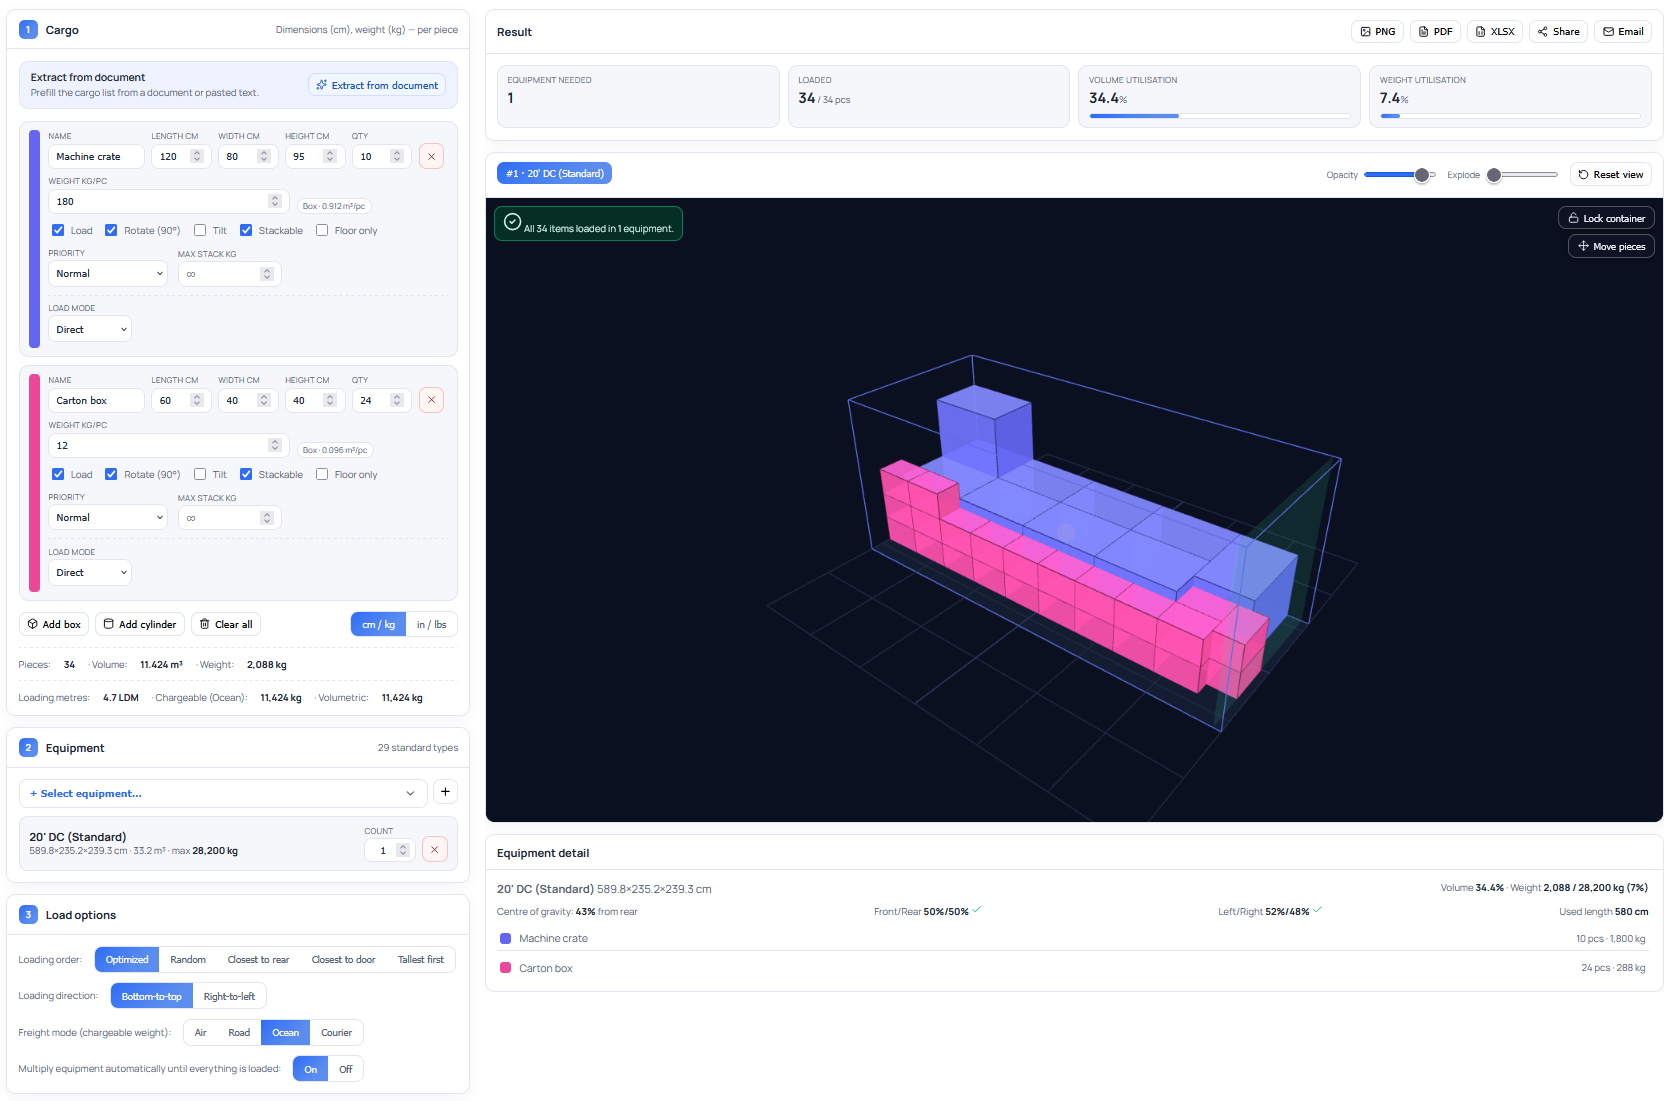Click the Explode slider handle
Image resolution: width=1672 pixels, height=1101 pixels.
pos(1494,175)
